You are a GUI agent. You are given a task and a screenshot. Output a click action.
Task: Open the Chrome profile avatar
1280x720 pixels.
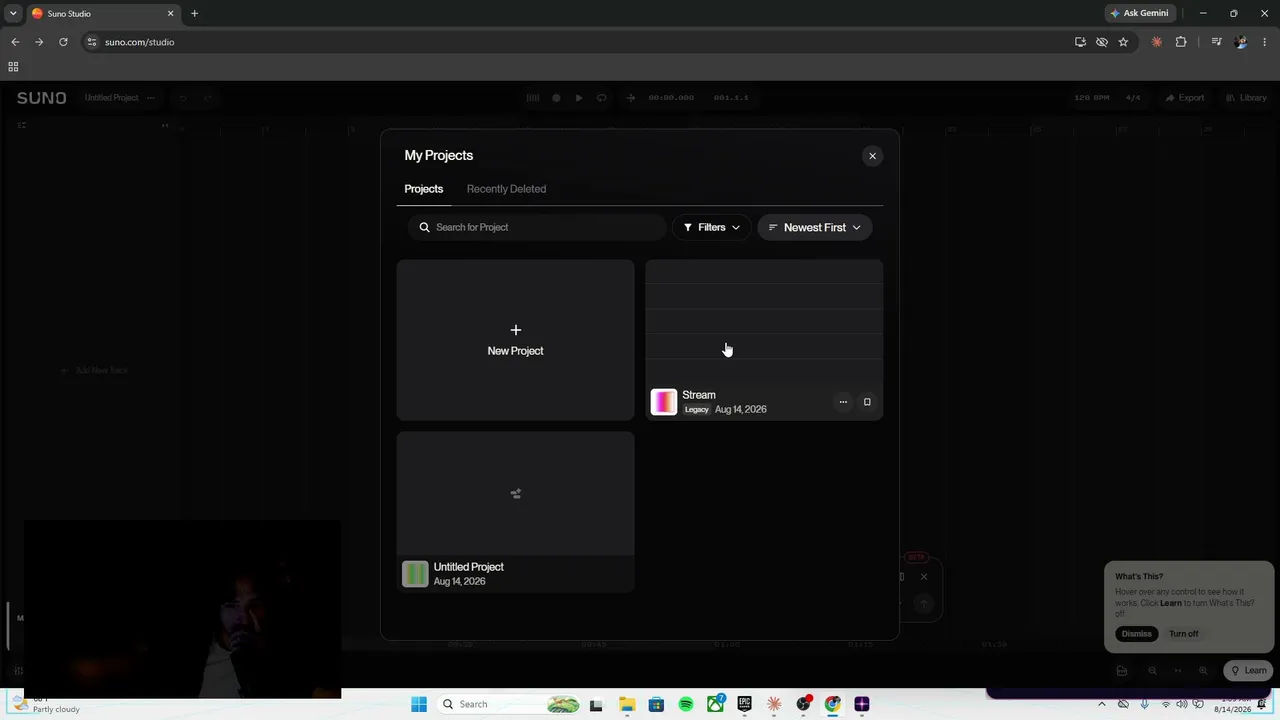click(x=1241, y=42)
